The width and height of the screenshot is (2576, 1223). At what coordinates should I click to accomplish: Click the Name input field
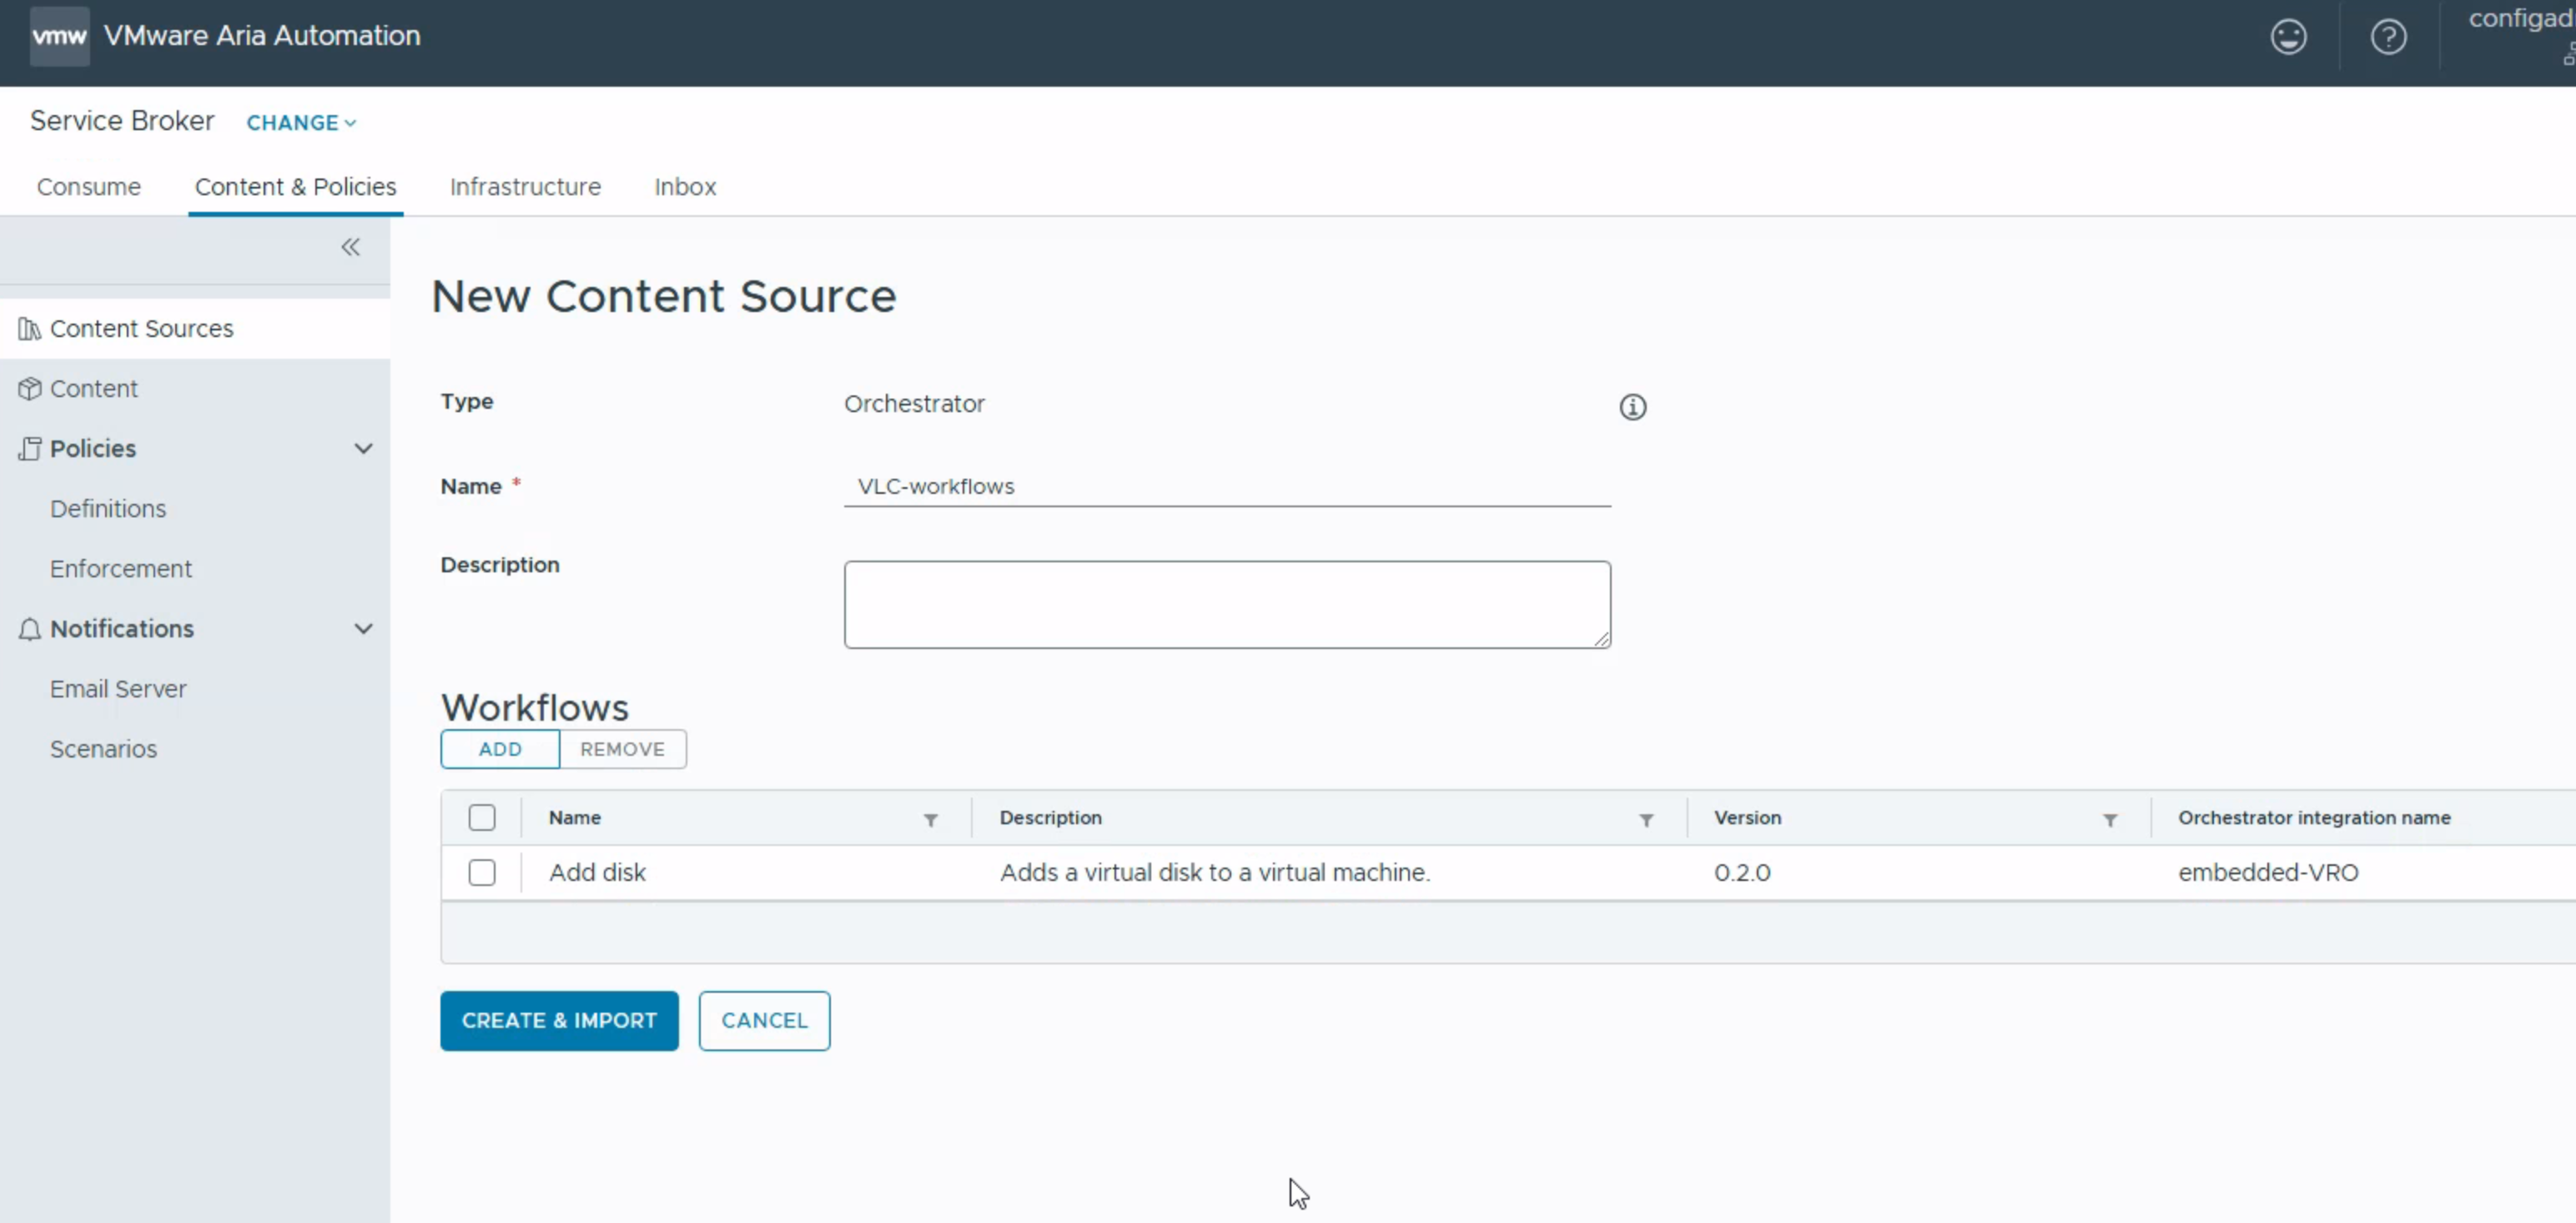point(1227,487)
